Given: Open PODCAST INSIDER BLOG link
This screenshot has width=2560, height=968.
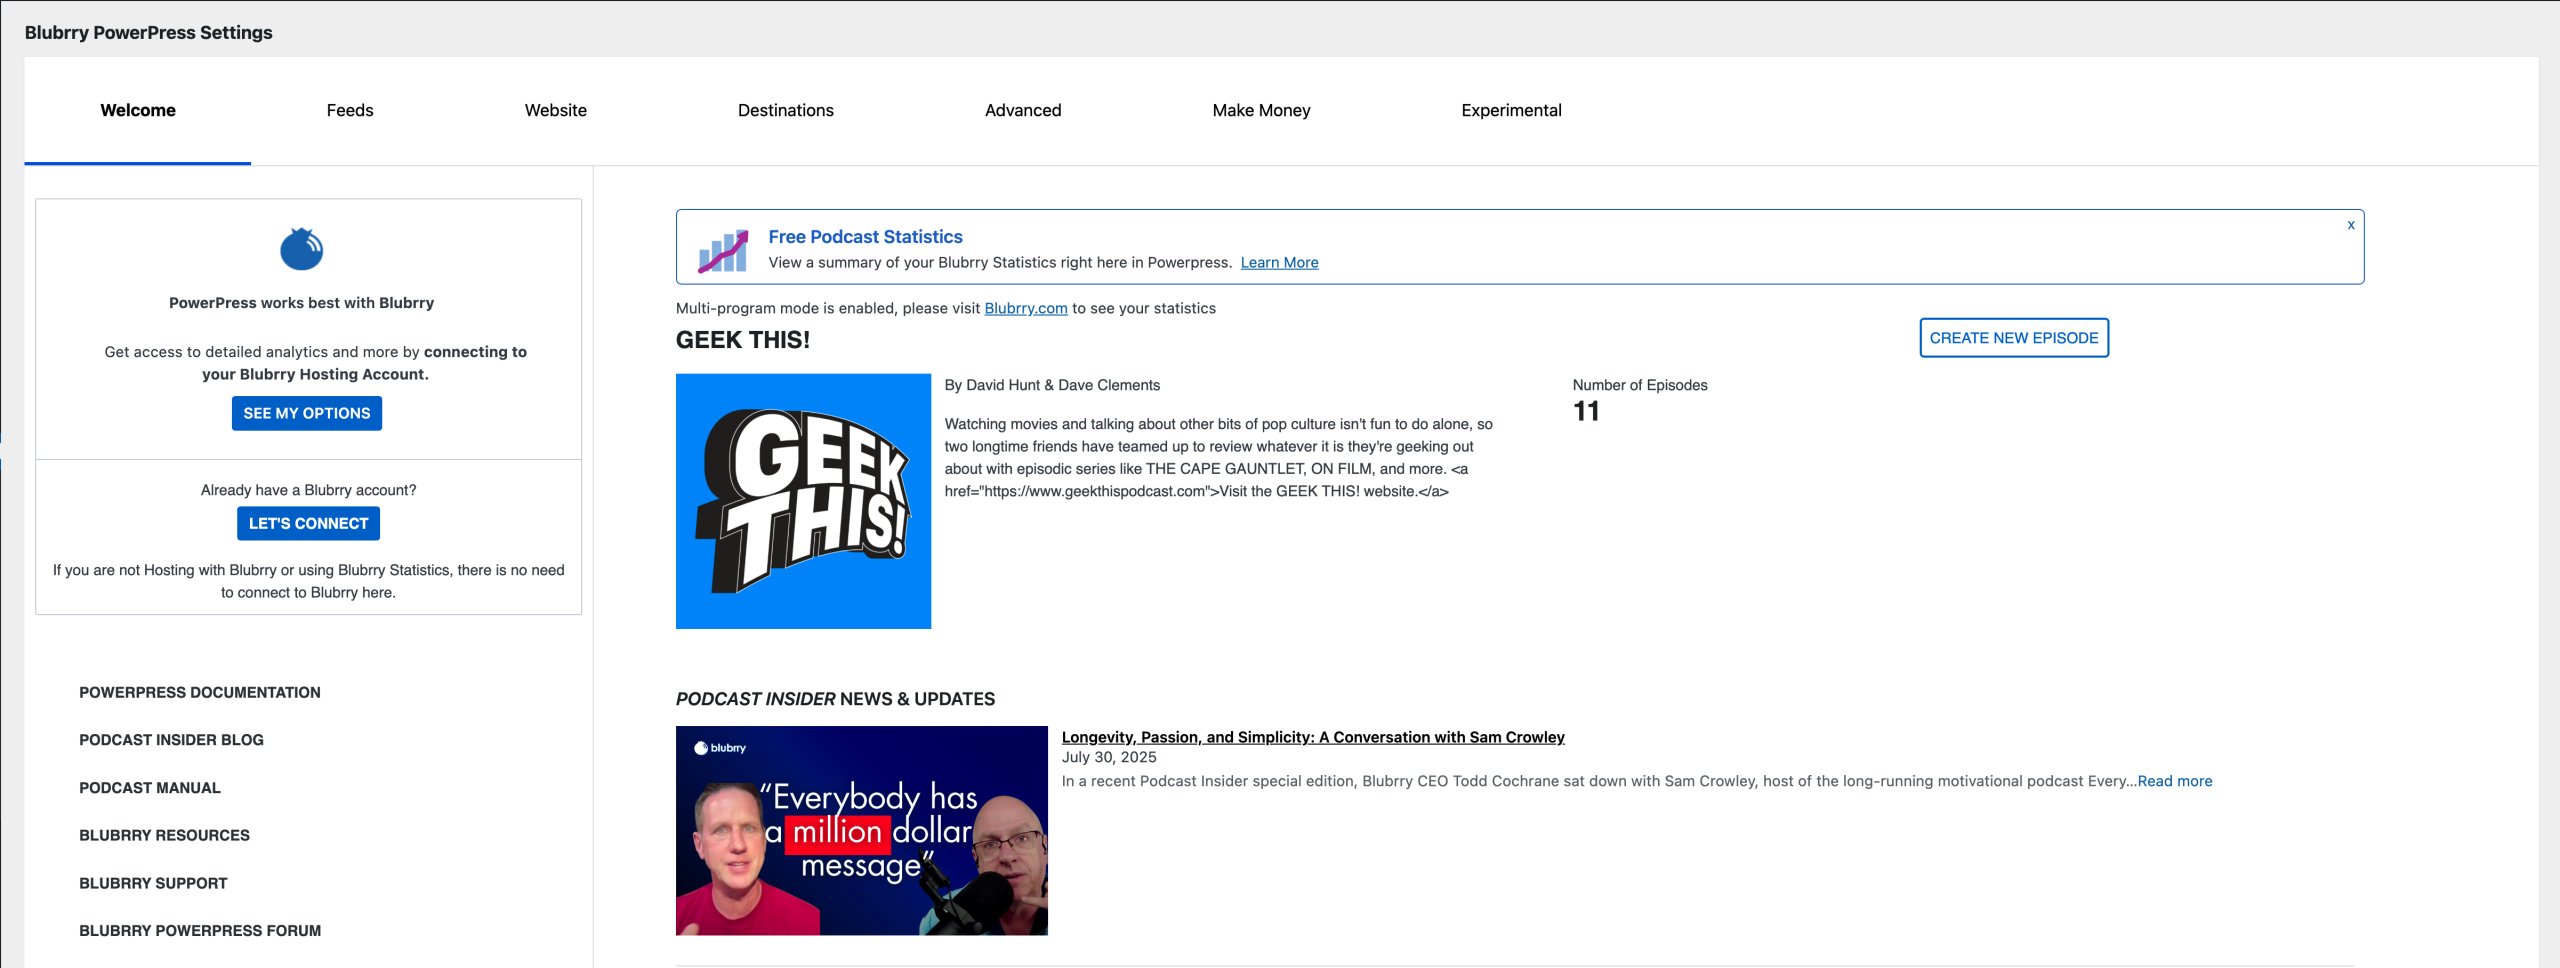Looking at the screenshot, I should tap(171, 740).
